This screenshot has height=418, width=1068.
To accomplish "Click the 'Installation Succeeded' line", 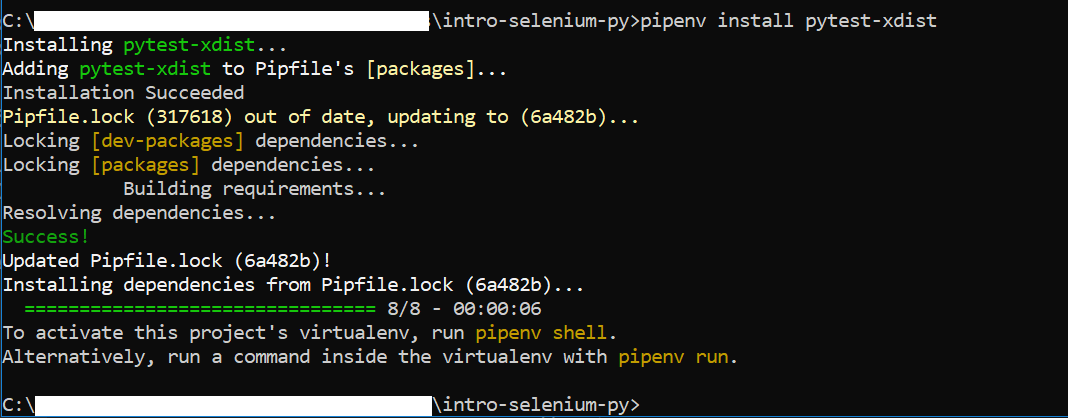I will (x=123, y=93).
